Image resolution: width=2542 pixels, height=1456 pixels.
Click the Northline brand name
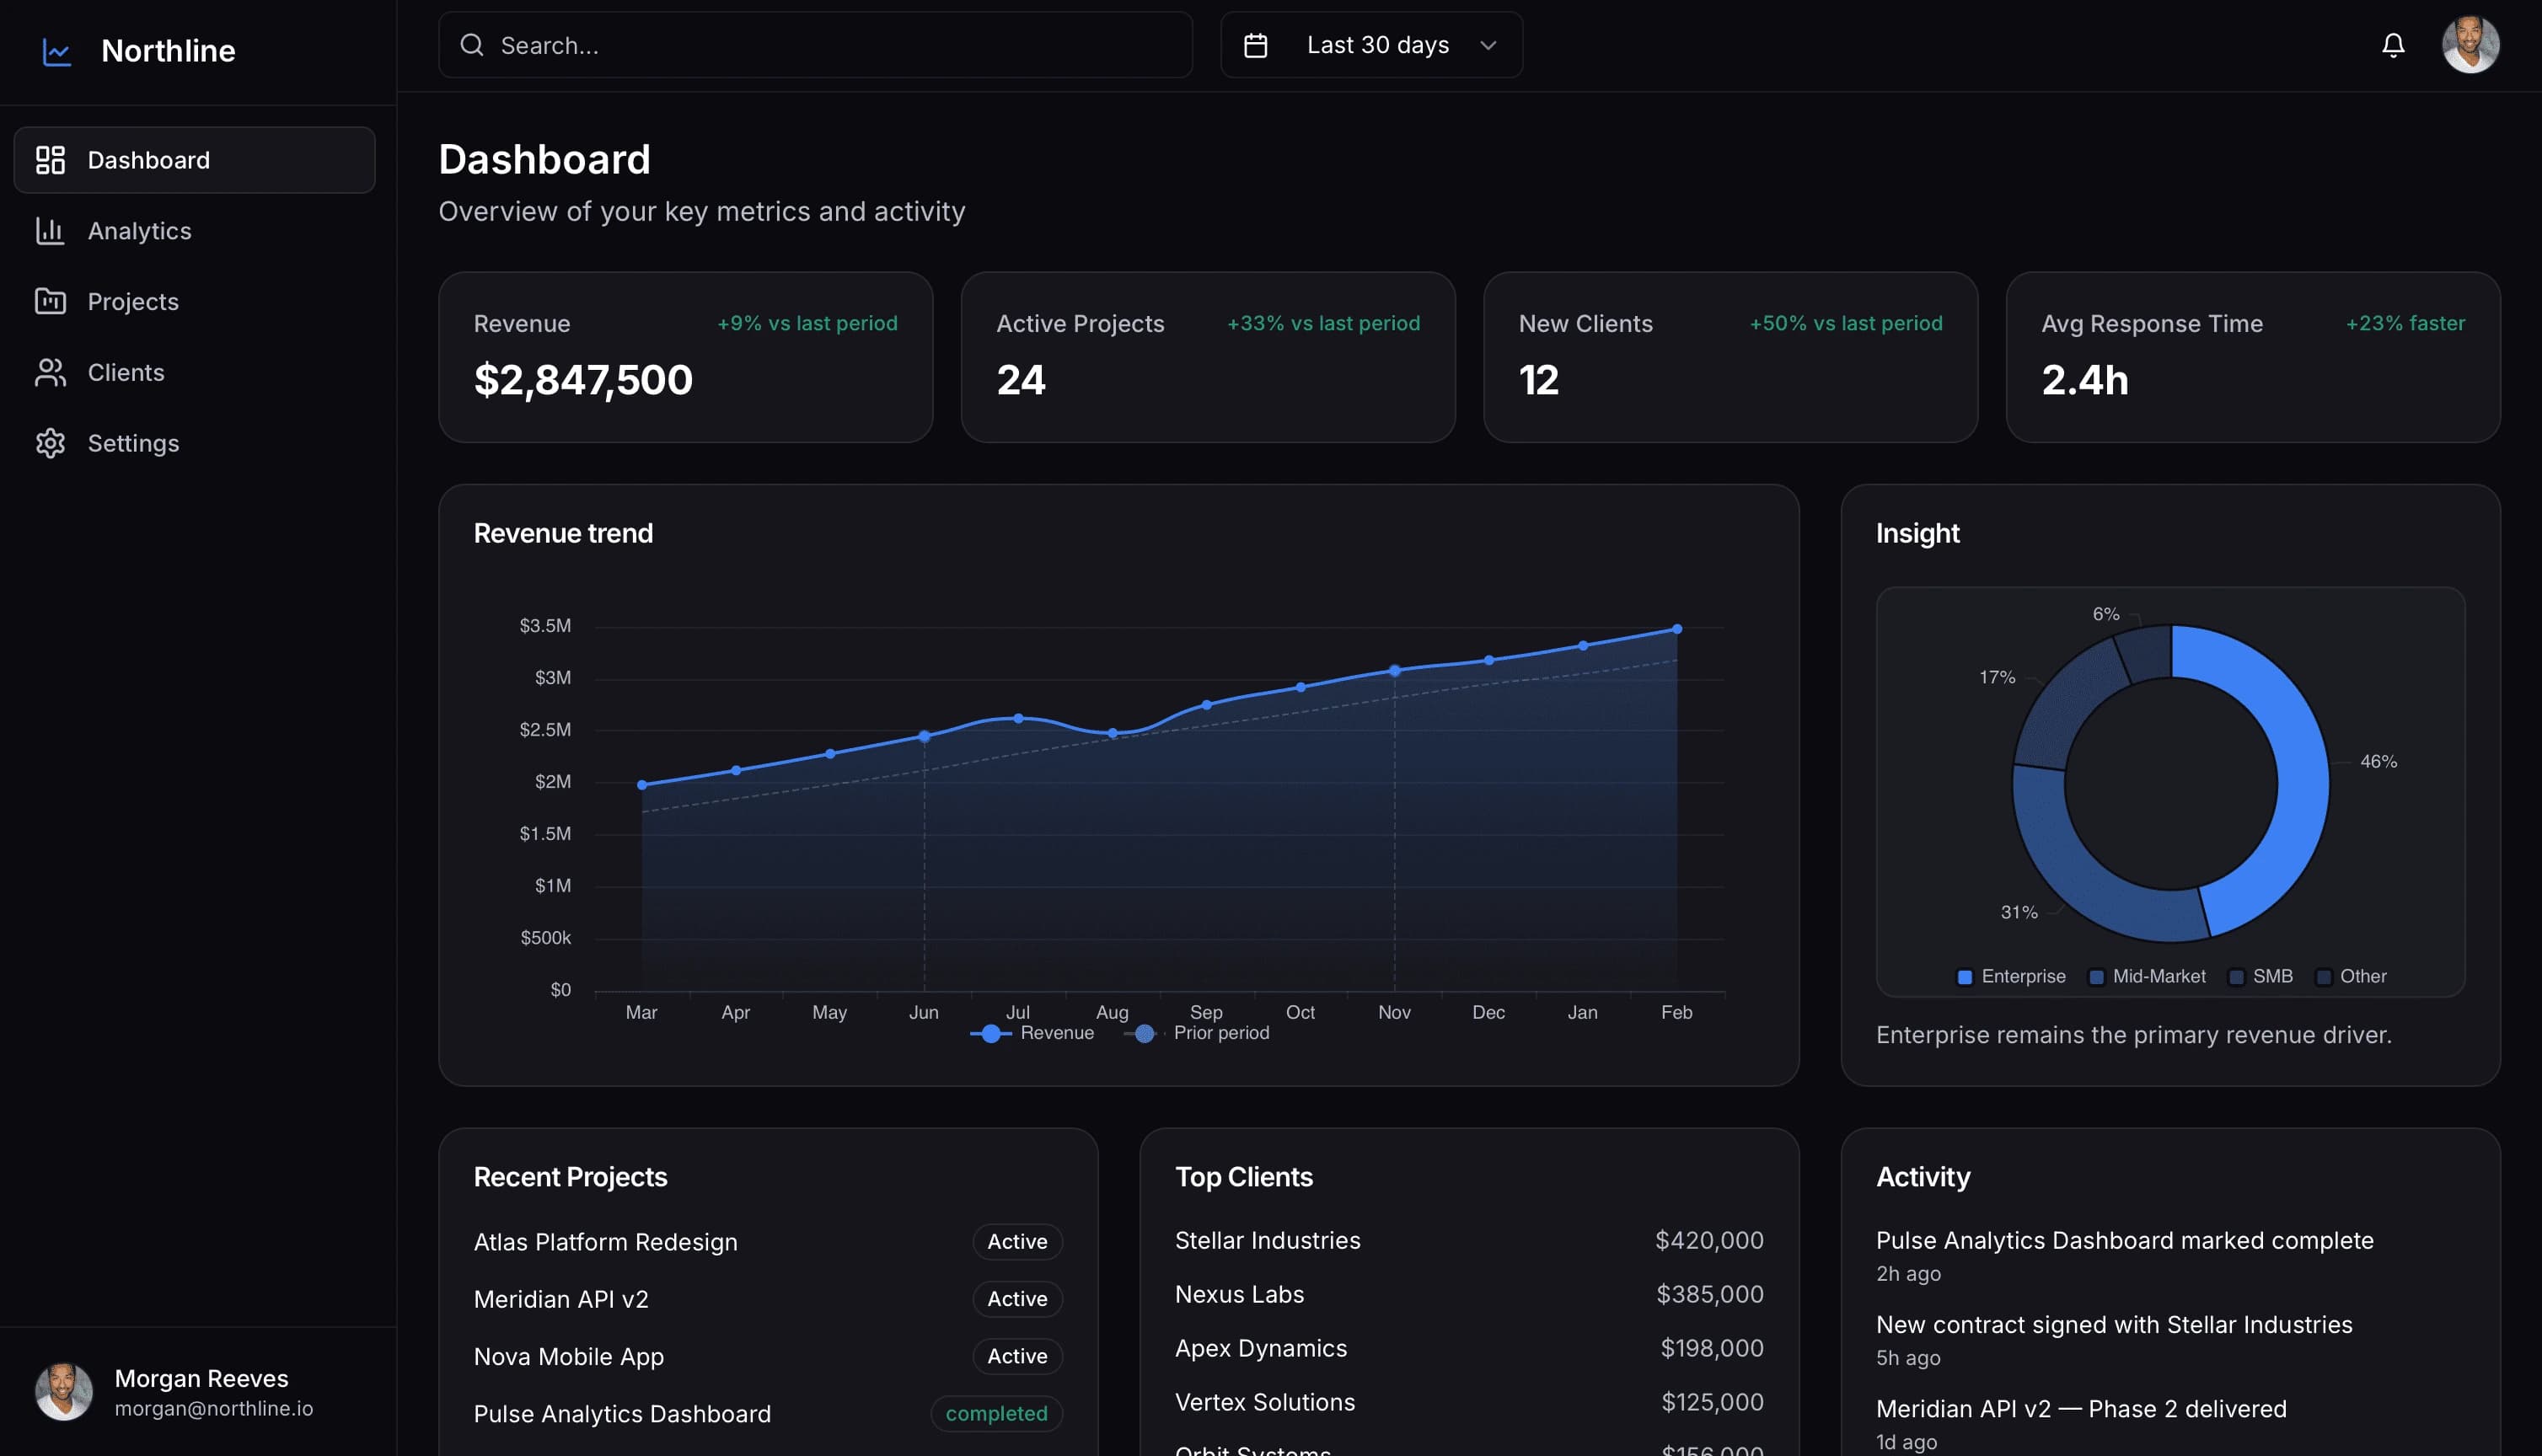point(168,51)
